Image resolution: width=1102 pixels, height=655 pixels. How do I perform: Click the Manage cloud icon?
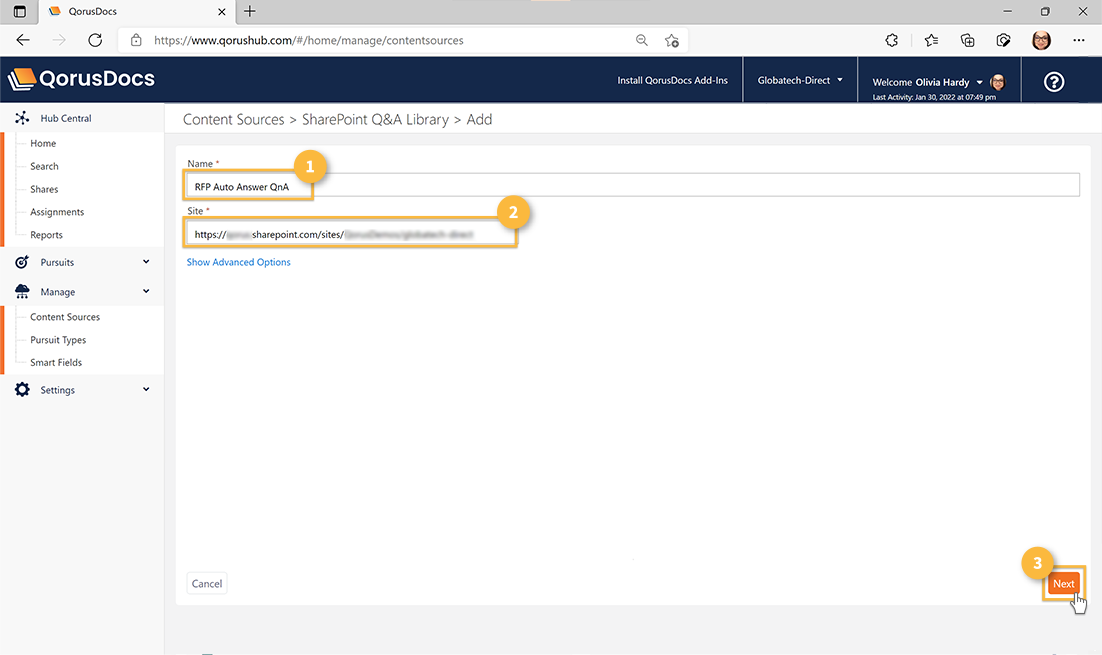click(22, 291)
